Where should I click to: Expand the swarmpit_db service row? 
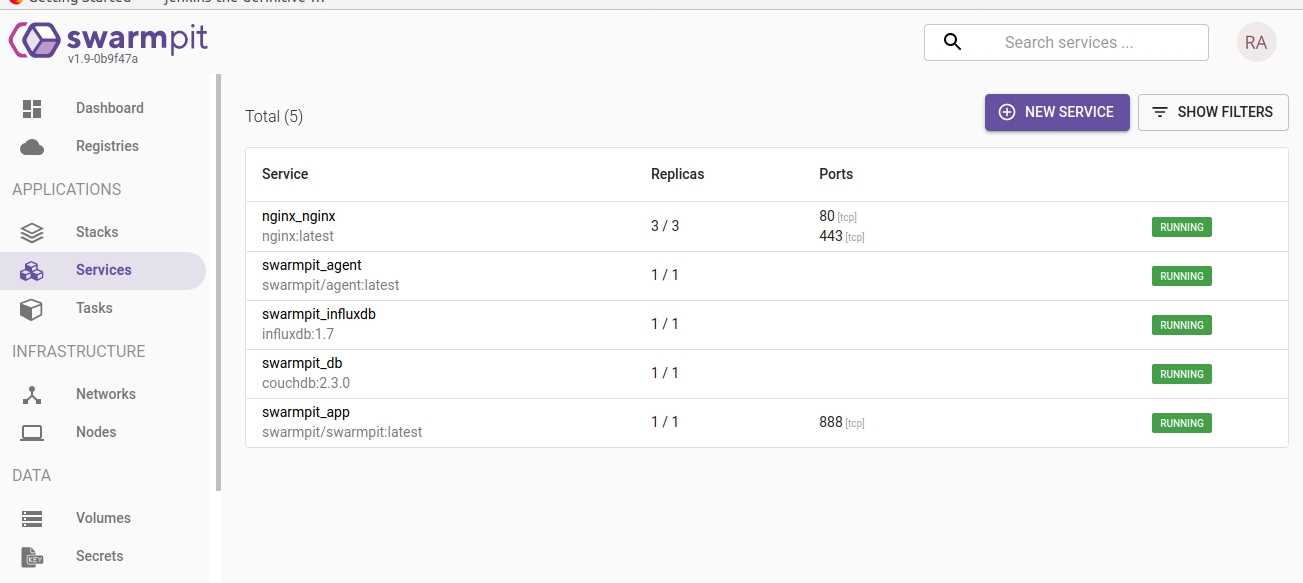tap(302, 362)
